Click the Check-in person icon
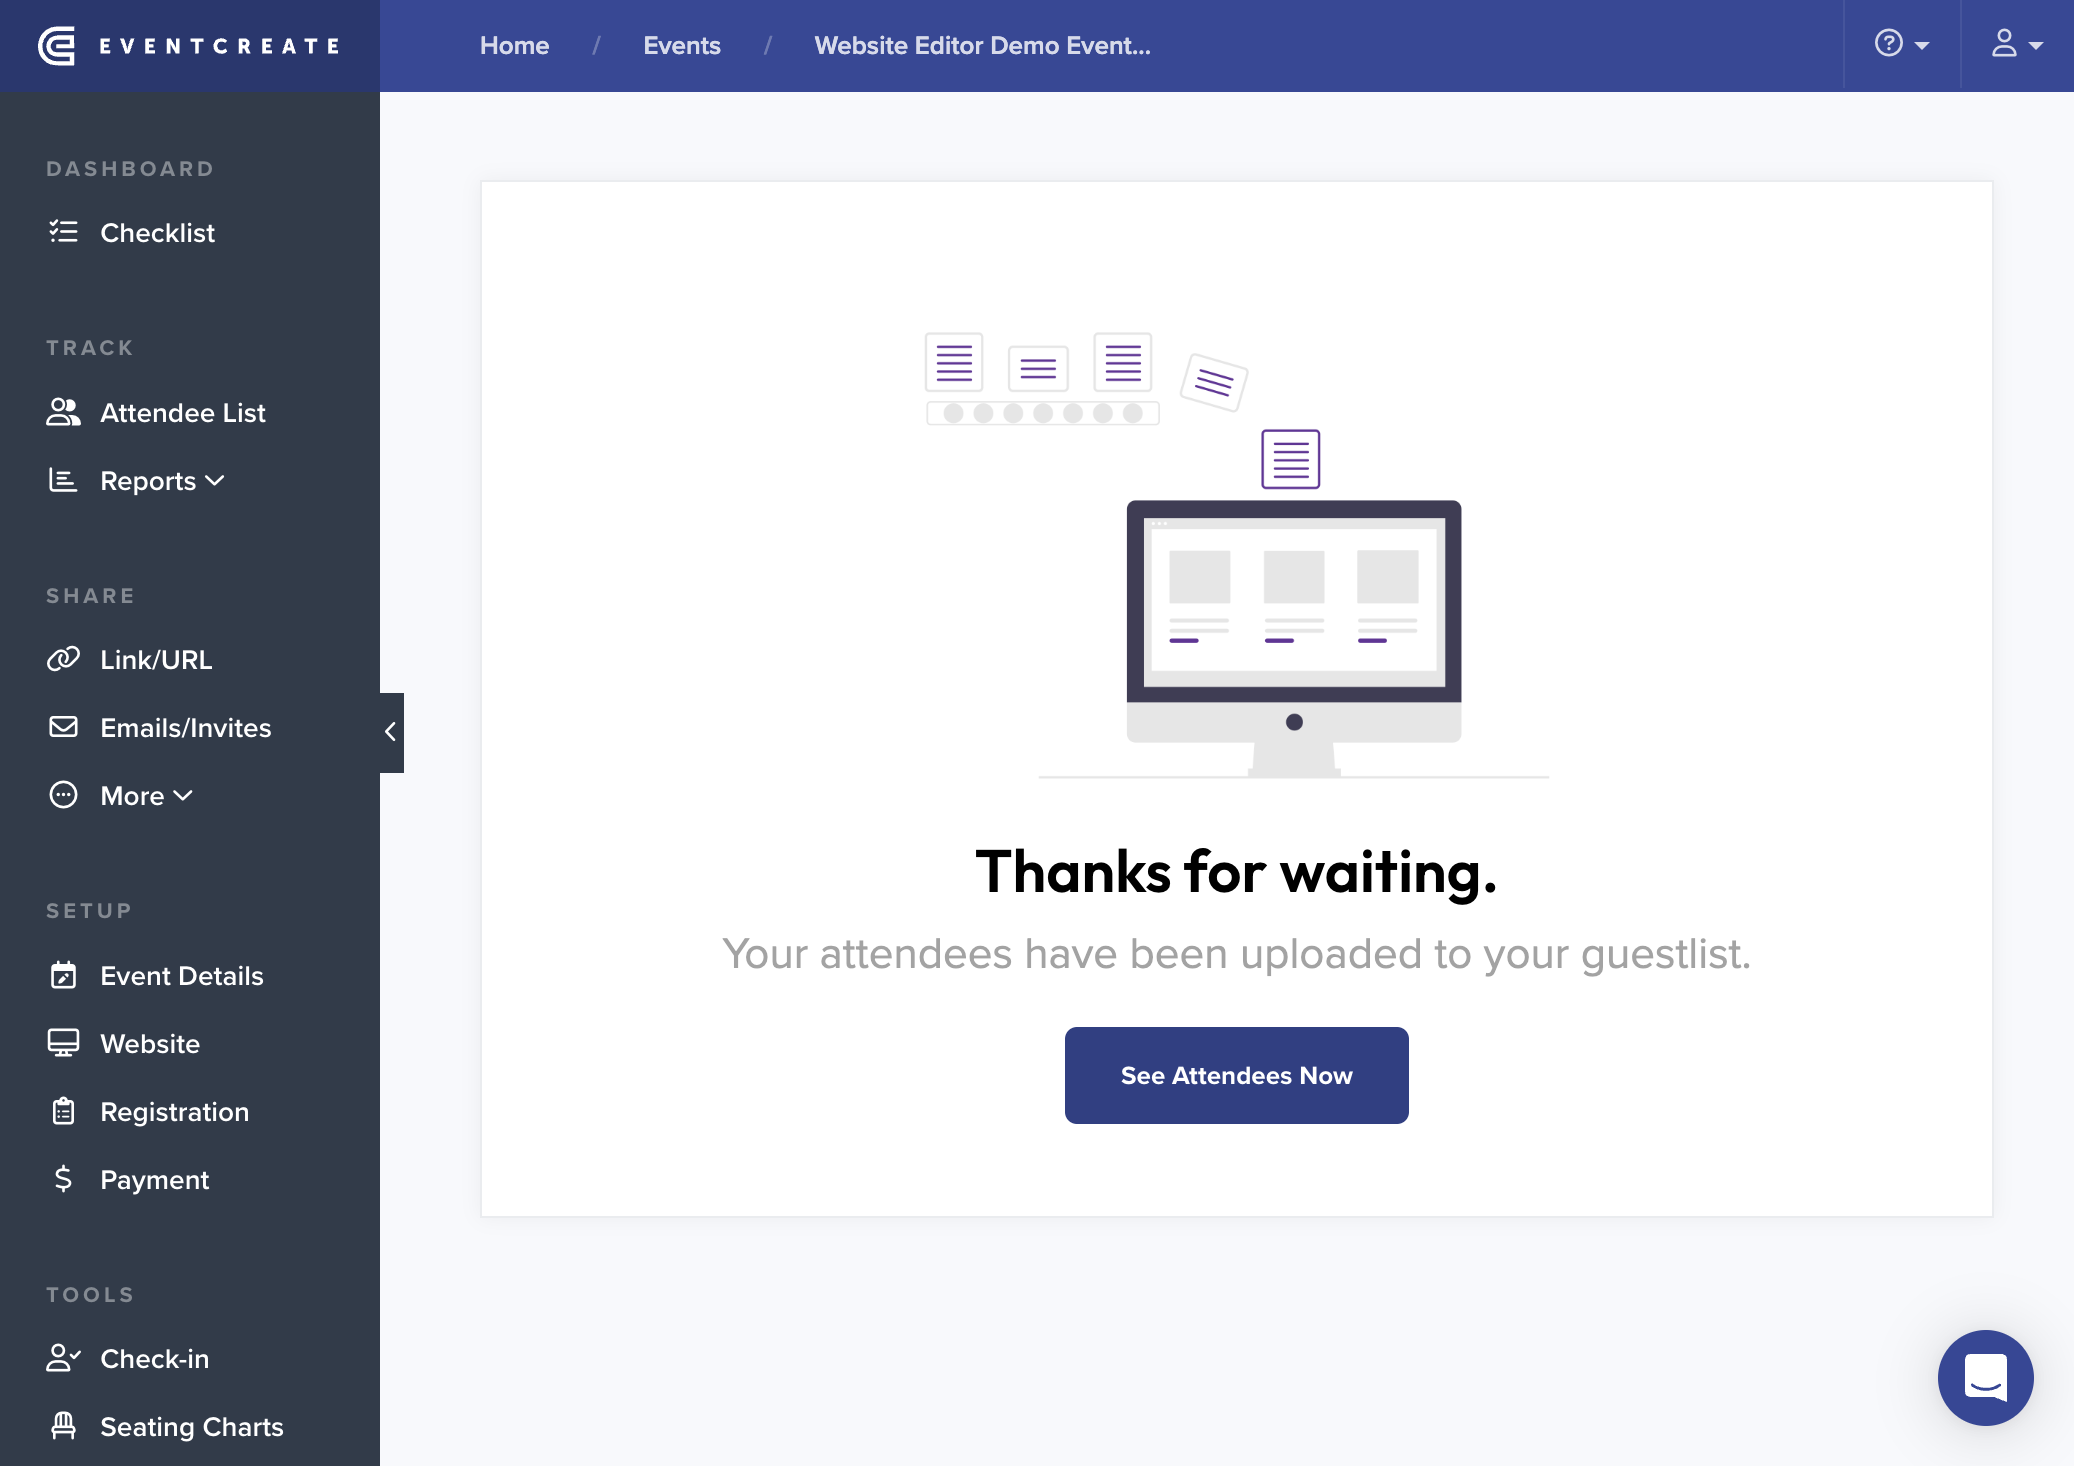This screenshot has width=2074, height=1466. 63,1358
